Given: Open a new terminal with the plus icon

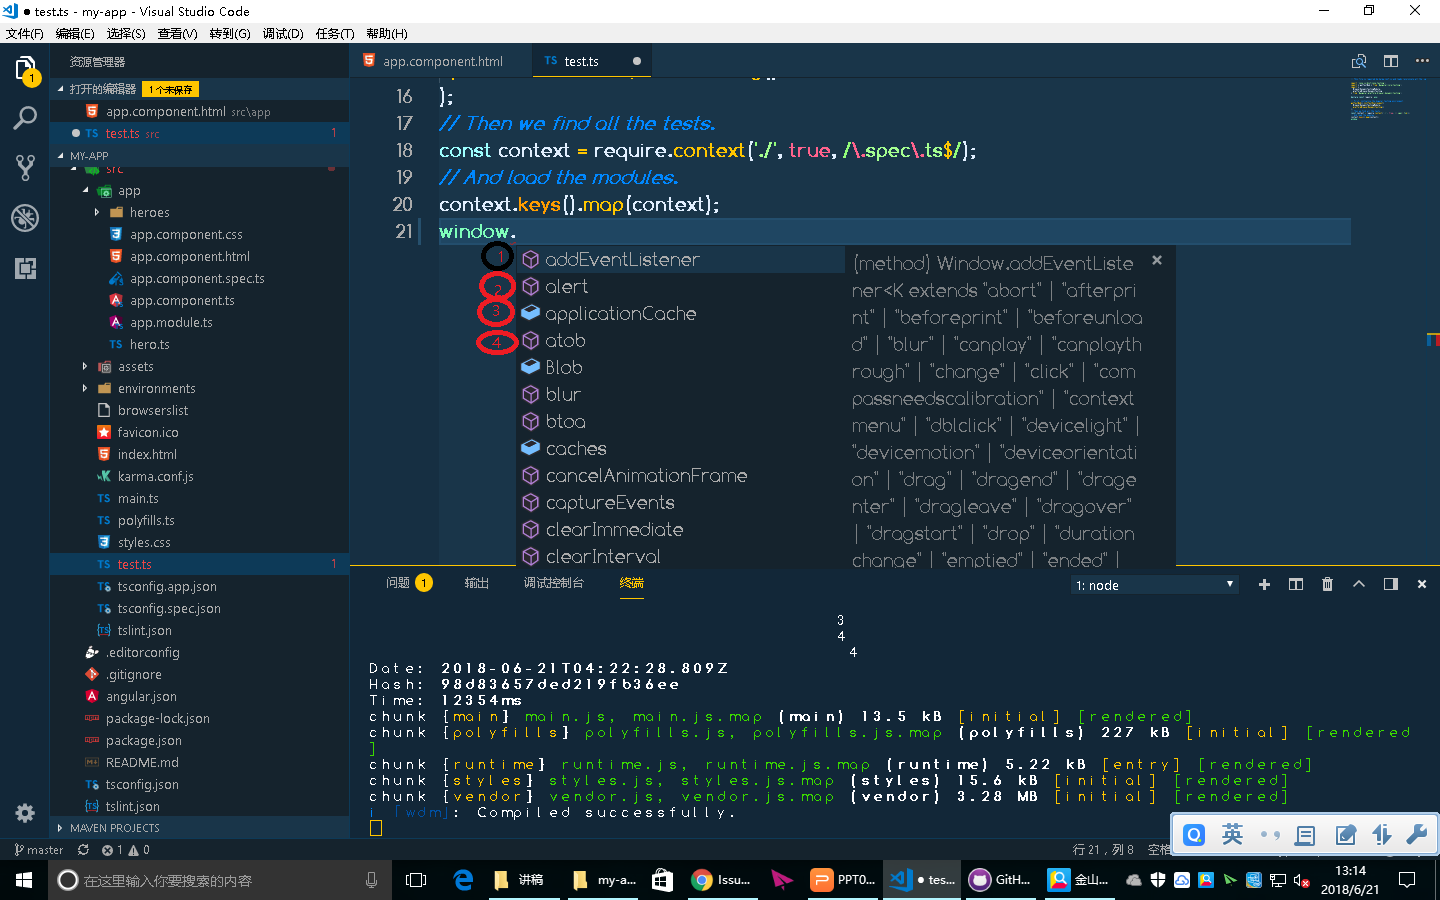Looking at the screenshot, I should pos(1264,584).
